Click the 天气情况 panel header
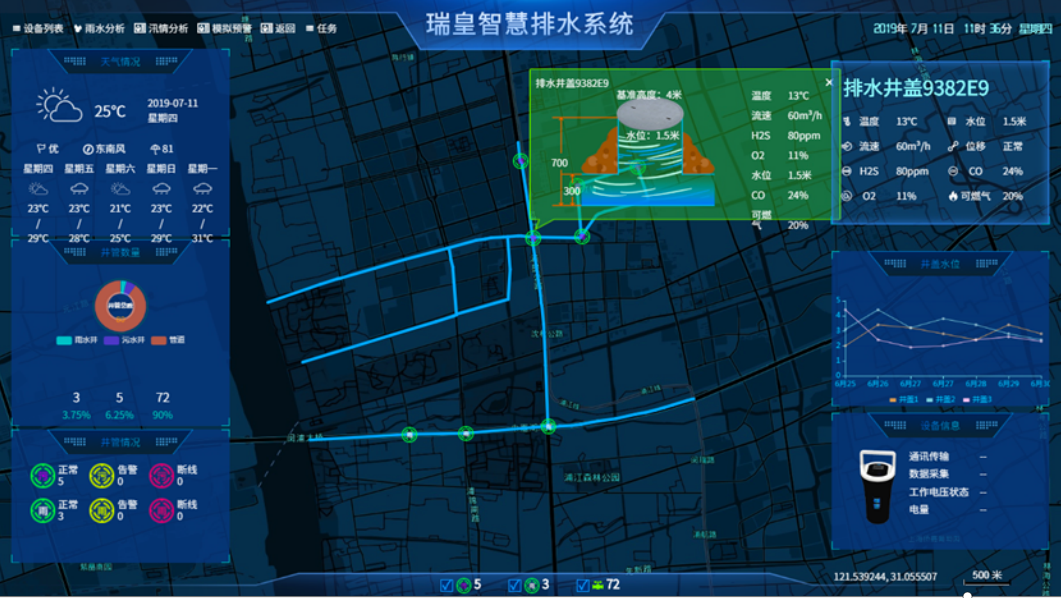 120,62
